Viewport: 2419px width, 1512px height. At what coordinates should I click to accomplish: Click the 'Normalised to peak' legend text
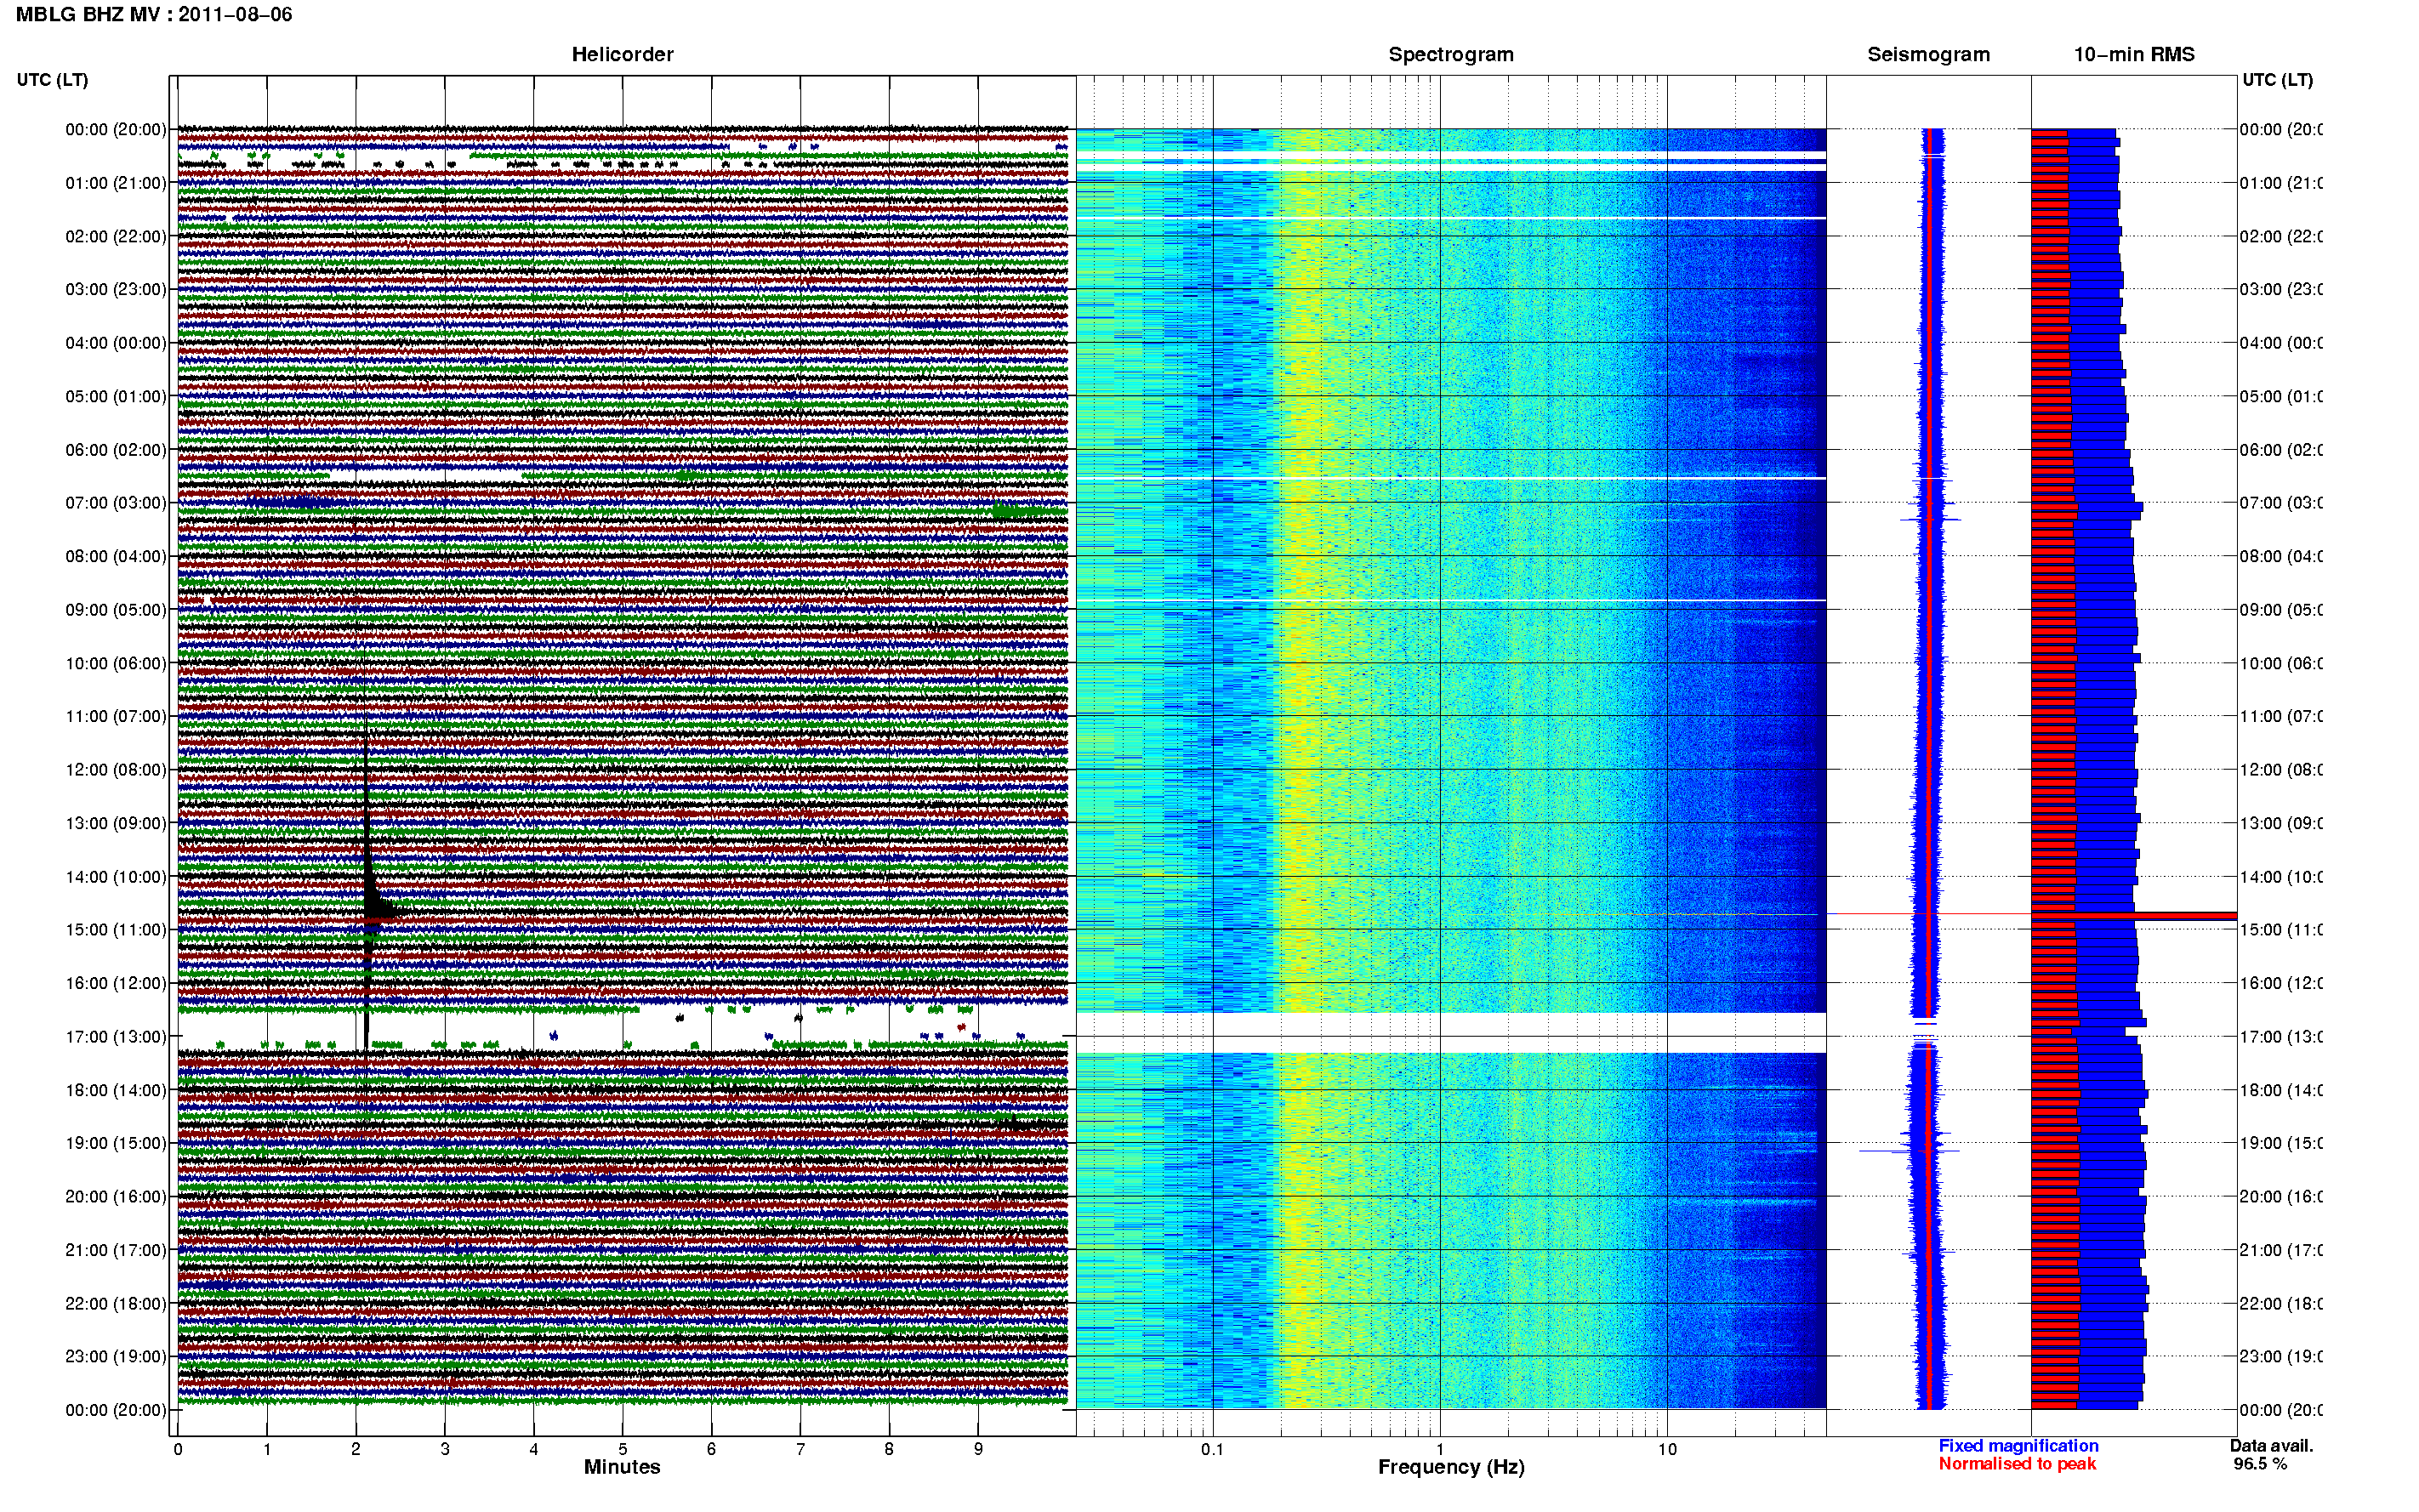(x=2017, y=1464)
